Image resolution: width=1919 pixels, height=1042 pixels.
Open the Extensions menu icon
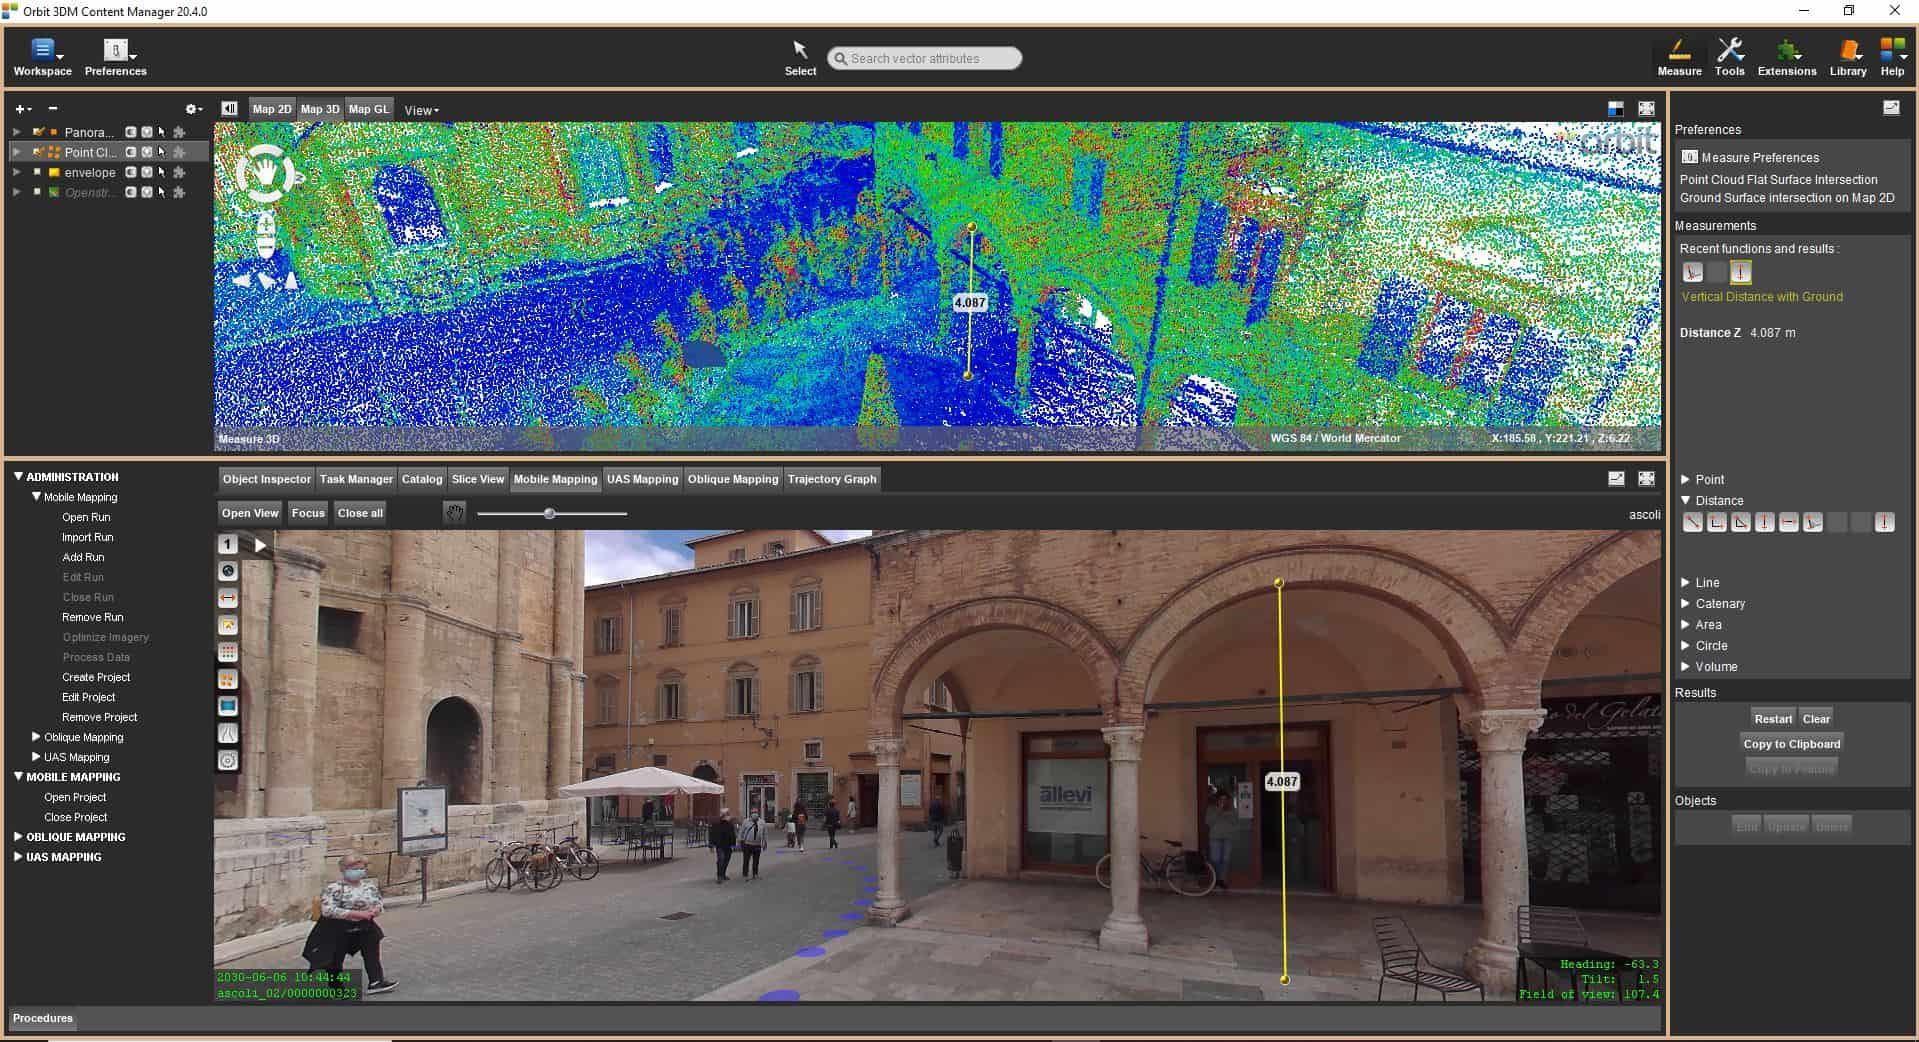click(1786, 57)
